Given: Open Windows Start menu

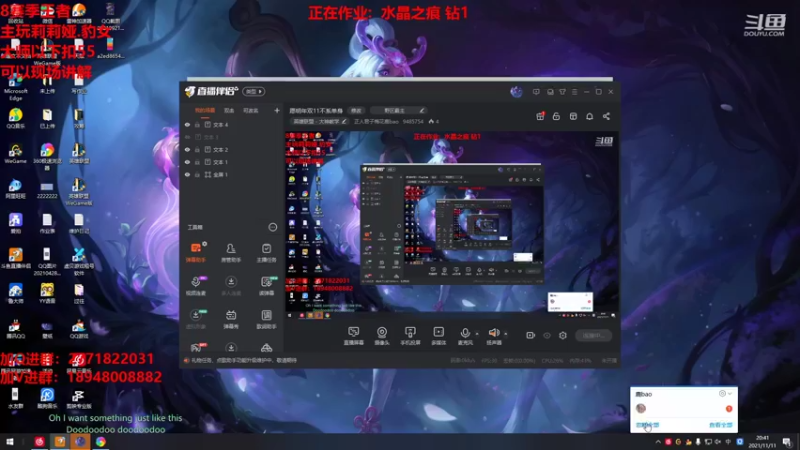Looking at the screenshot, I should [10, 442].
